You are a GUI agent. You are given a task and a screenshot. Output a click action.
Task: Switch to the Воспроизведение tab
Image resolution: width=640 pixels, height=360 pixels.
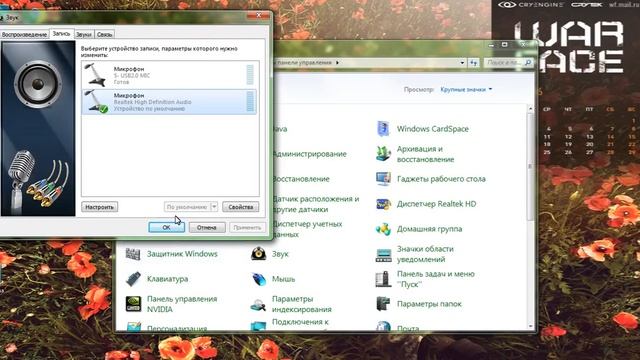(24, 35)
